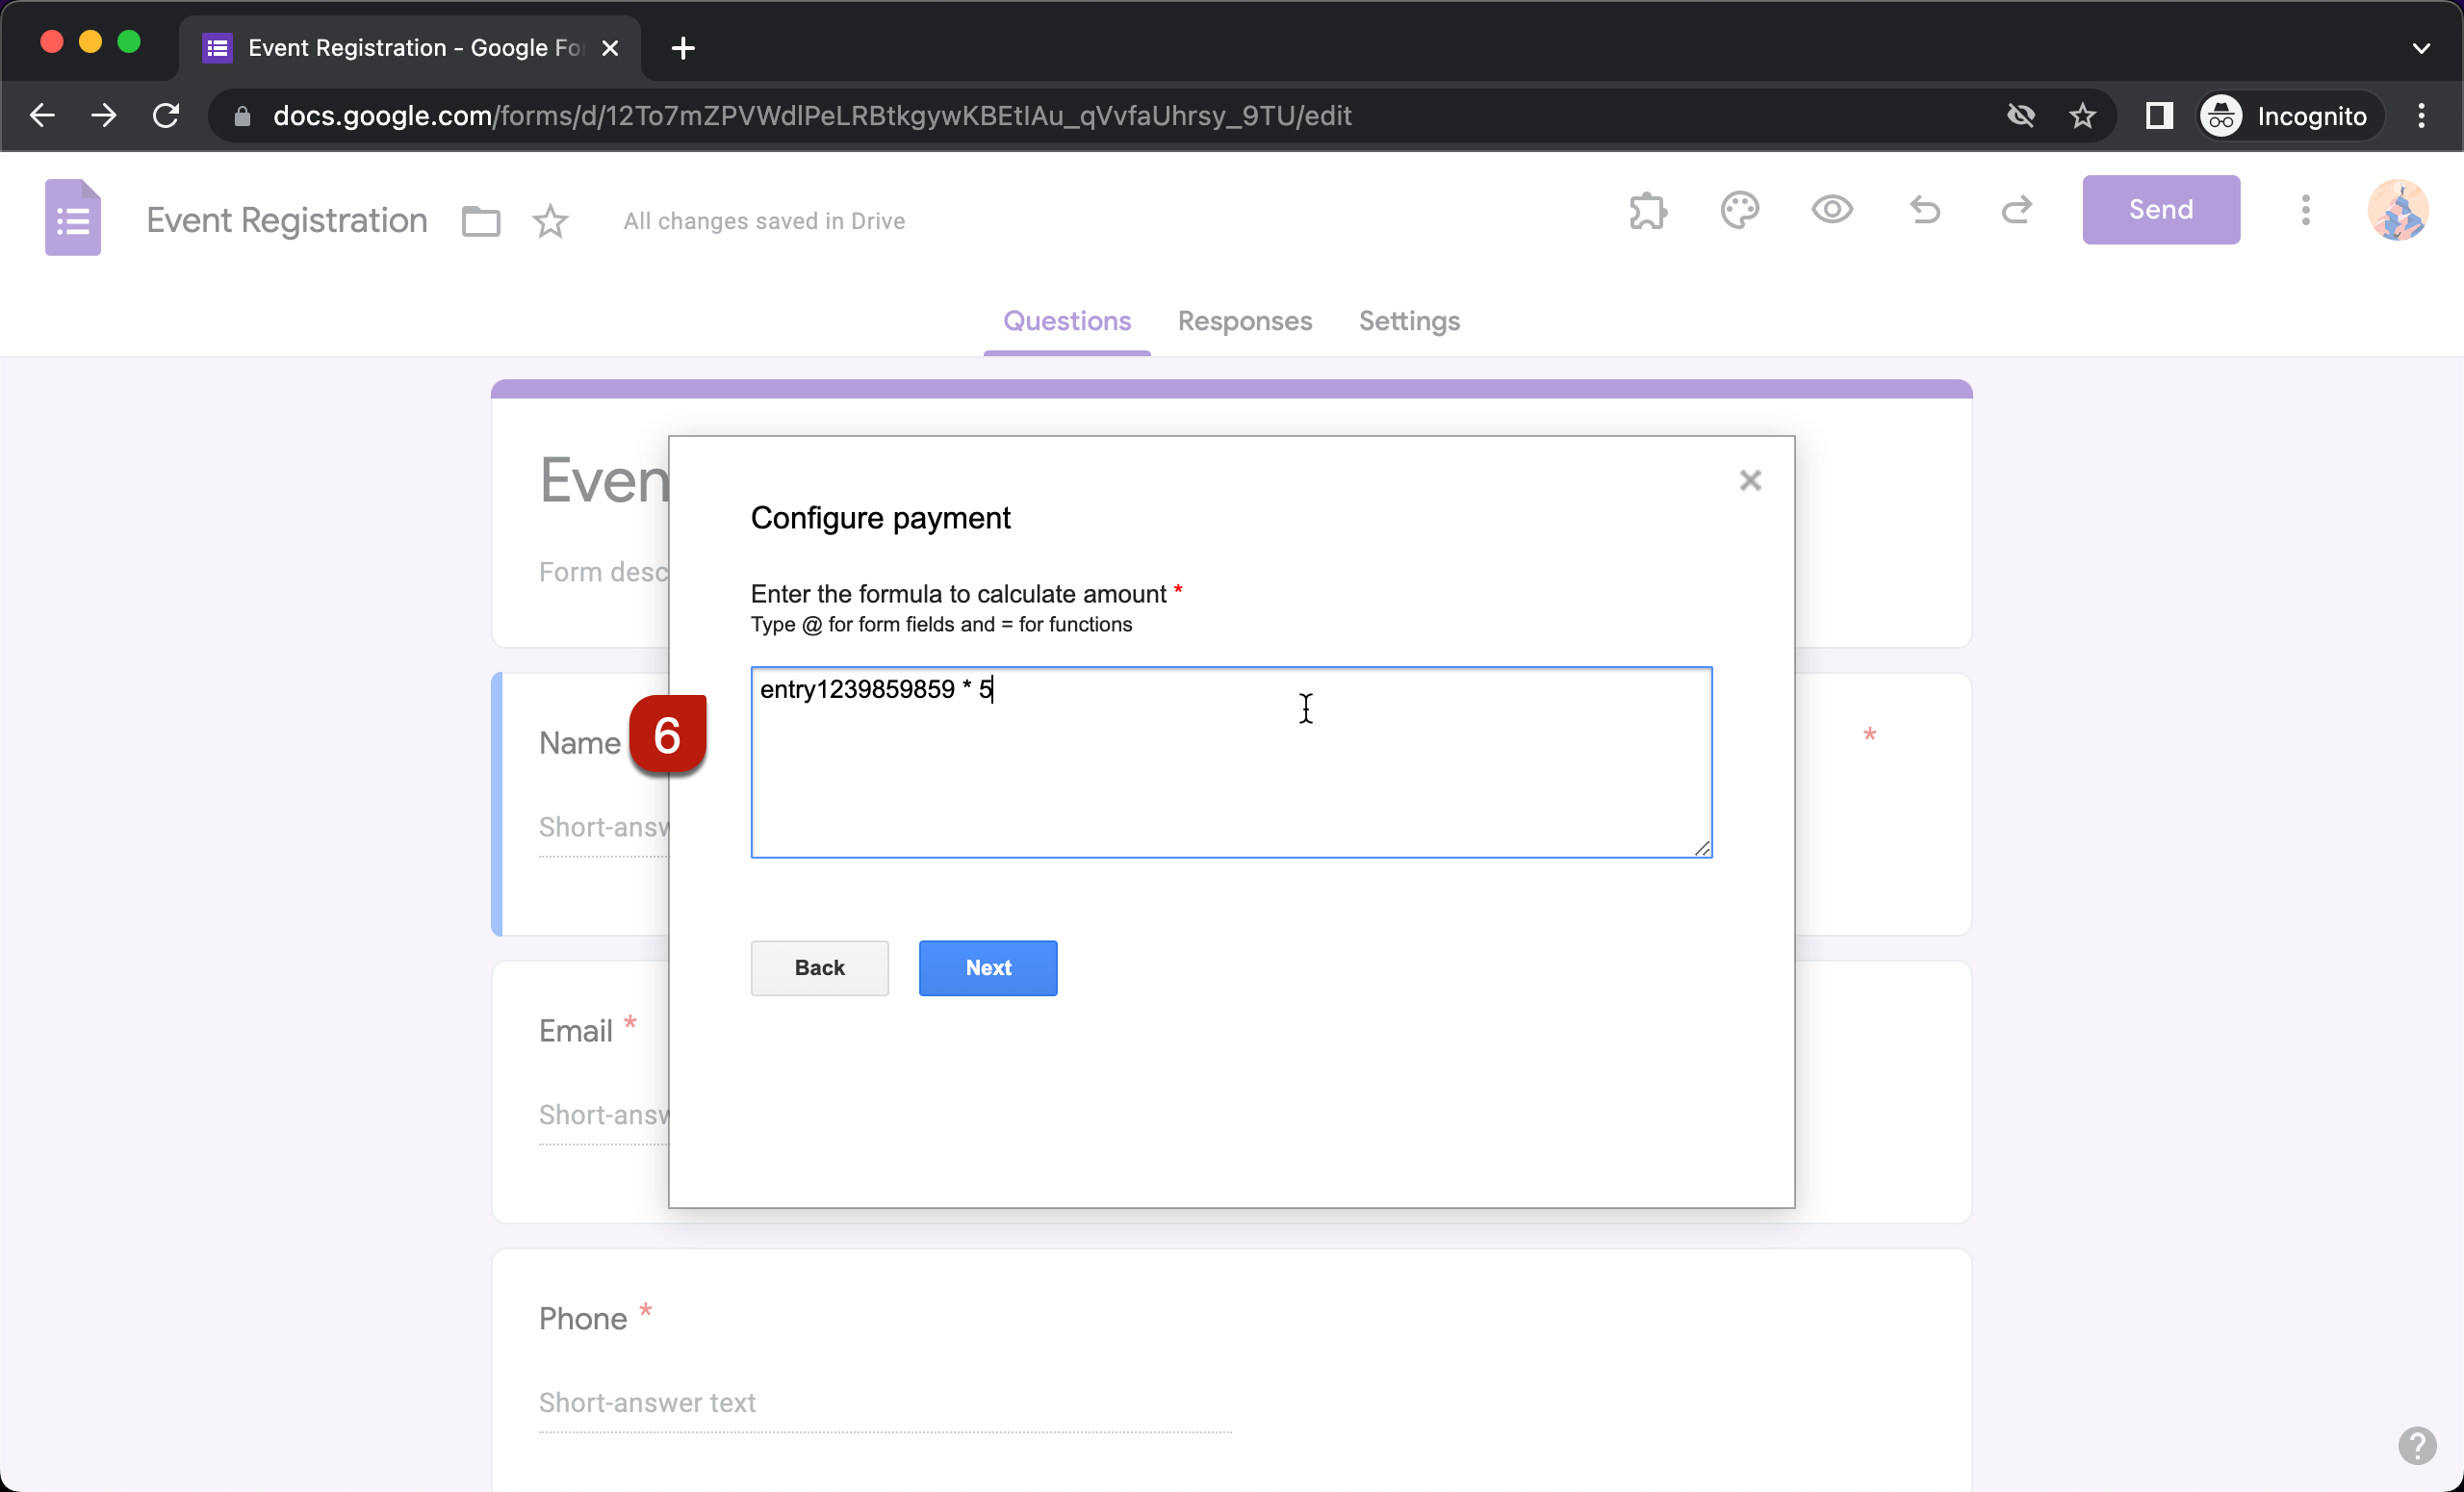The width and height of the screenshot is (2464, 1492).
Task: Open the form's more options menu
Action: coord(2305,211)
